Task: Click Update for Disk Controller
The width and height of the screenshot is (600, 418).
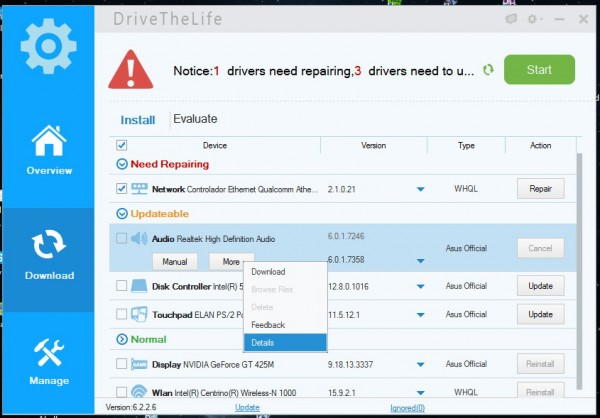Action: click(x=540, y=286)
